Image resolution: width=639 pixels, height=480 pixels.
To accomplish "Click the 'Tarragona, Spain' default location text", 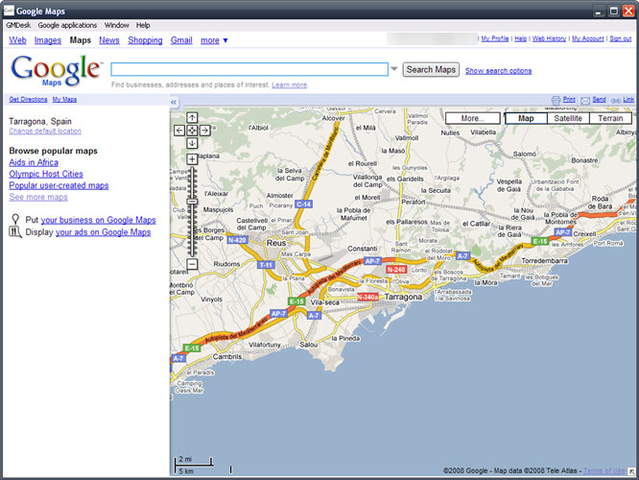I will (x=40, y=121).
